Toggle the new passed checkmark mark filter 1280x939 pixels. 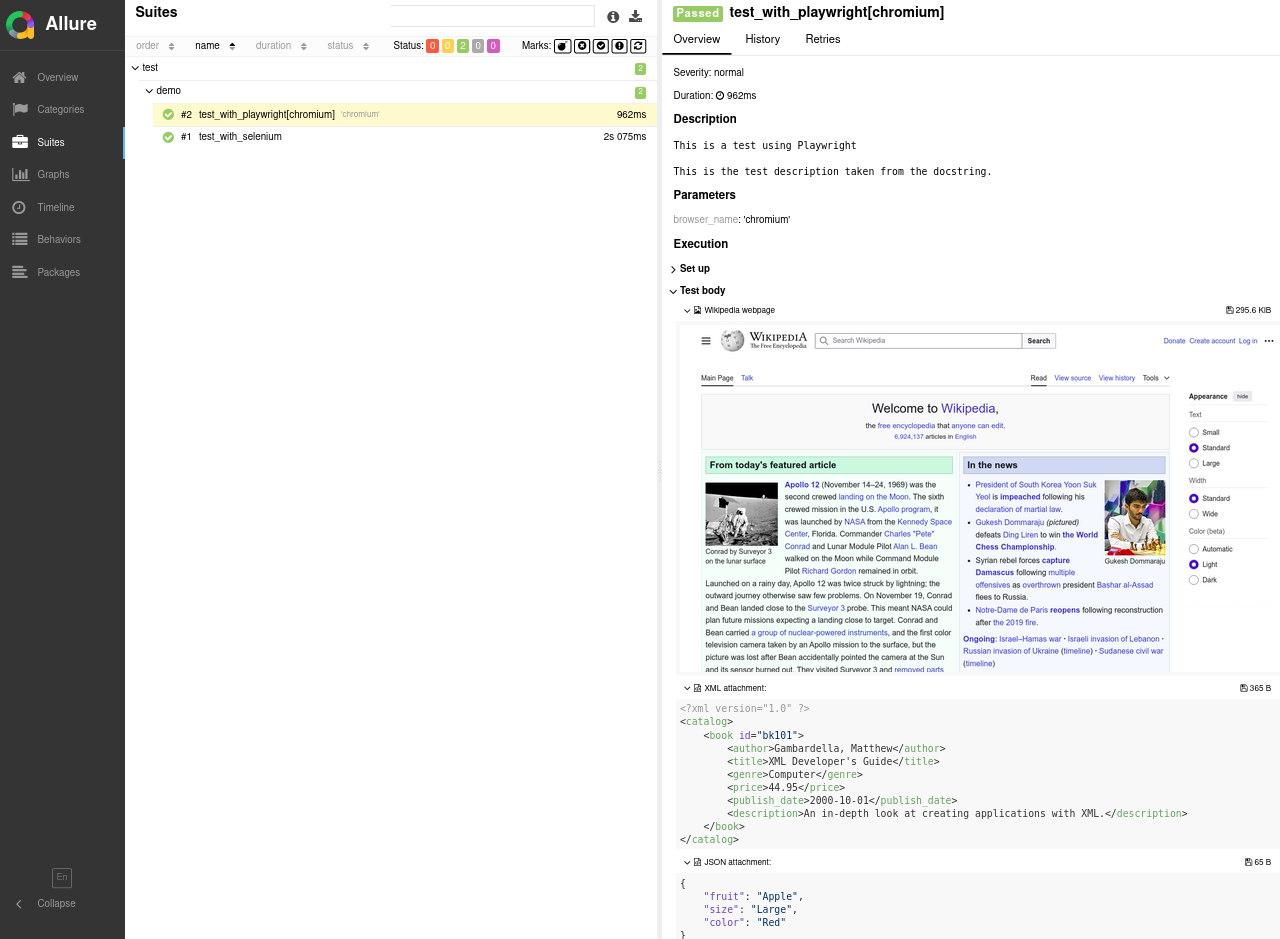[601, 46]
